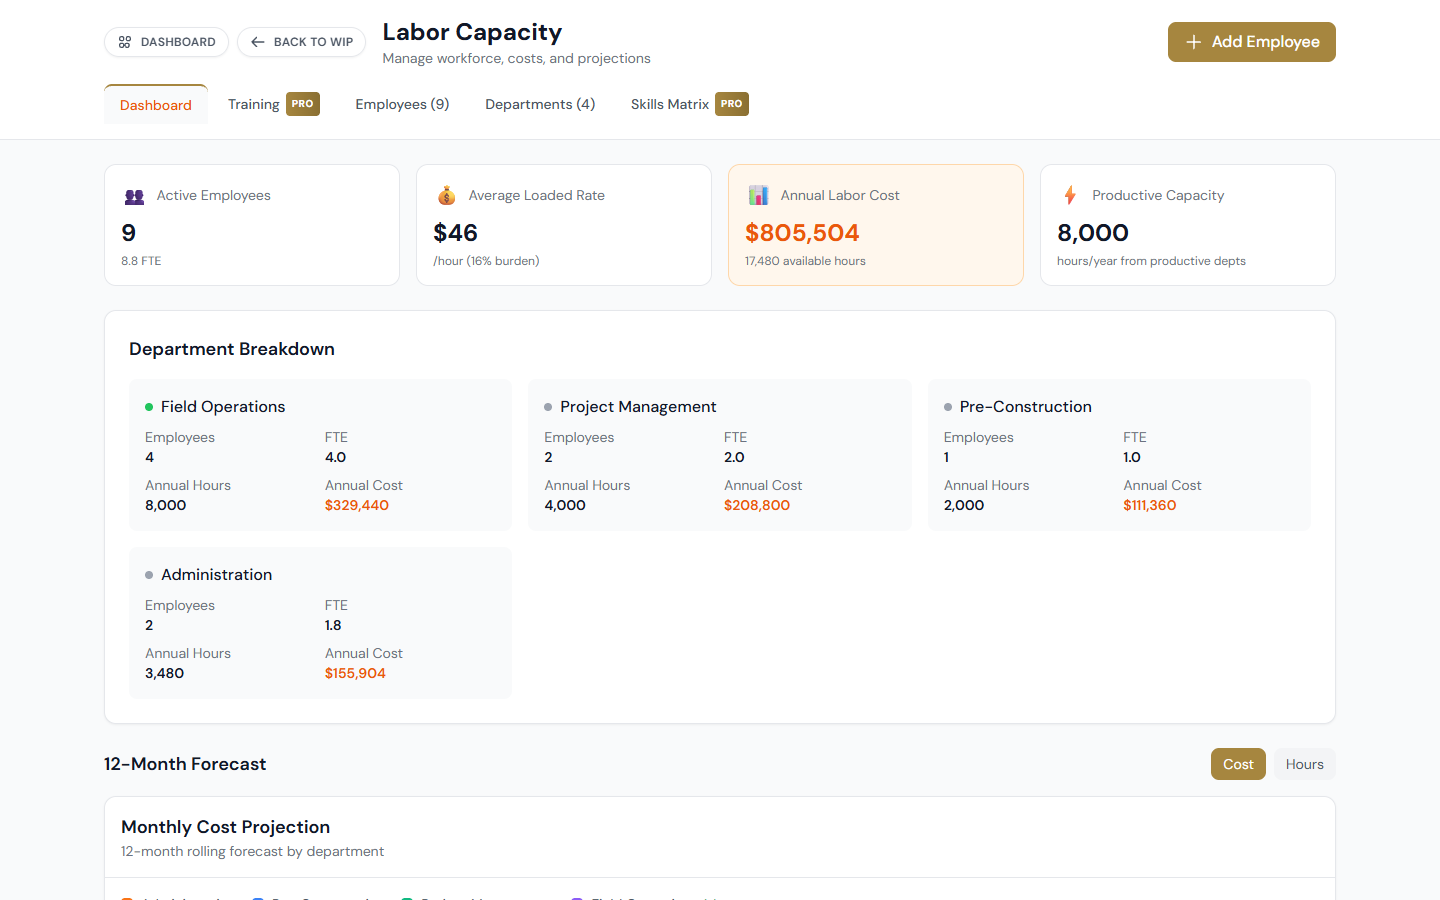Click the Project Management status dot
The image size is (1440, 900).
548,407
